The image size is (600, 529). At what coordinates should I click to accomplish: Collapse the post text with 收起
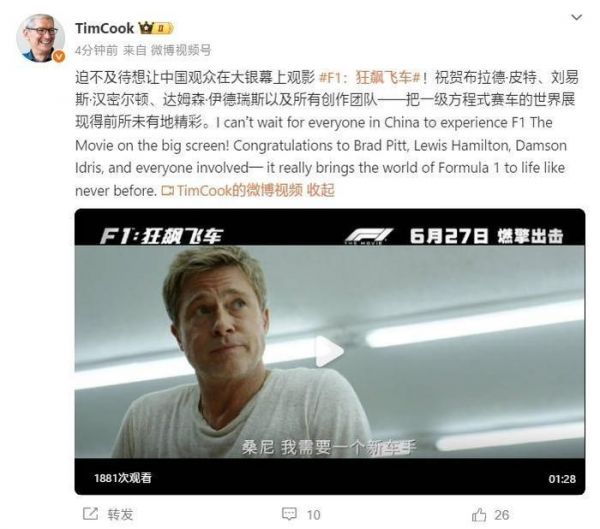320,189
